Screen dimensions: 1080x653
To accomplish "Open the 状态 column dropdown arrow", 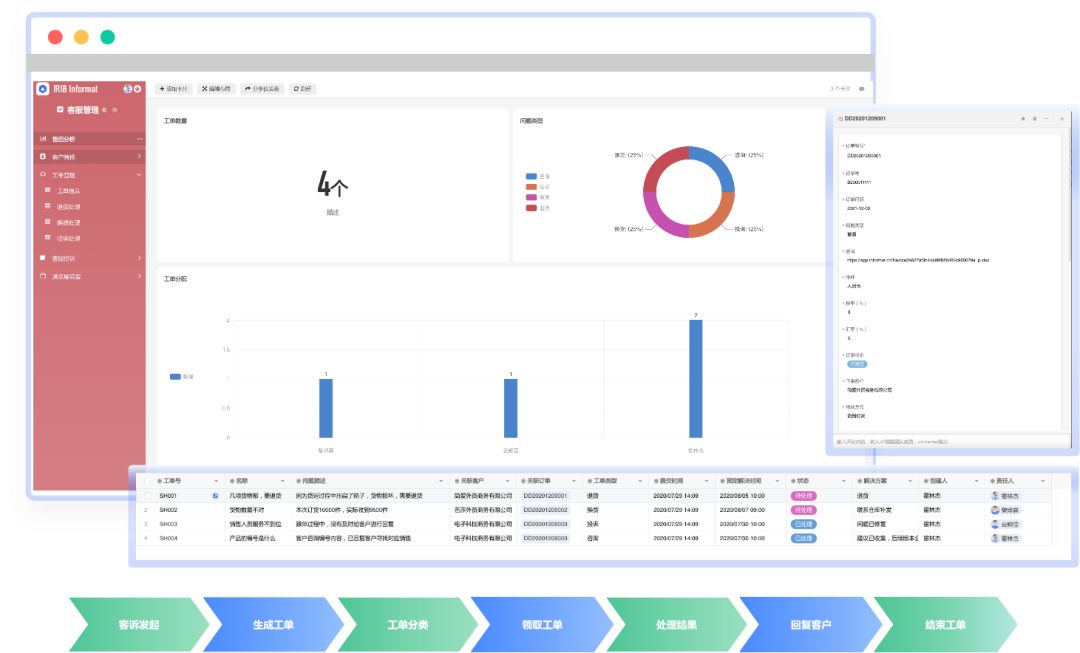I will click(843, 481).
